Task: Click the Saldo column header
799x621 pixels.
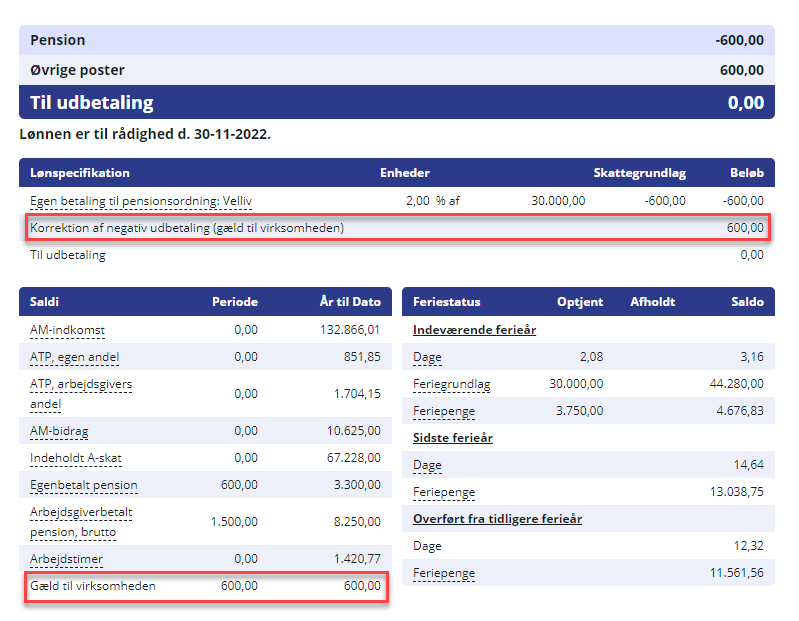Action: pyautogui.click(x=748, y=302)
